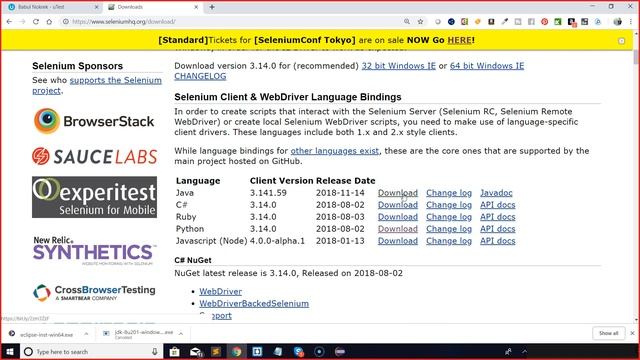This screenshot has height=360, width=640.
Task: Click the New Relic Synthetics logo
Action: click(94, 251)
